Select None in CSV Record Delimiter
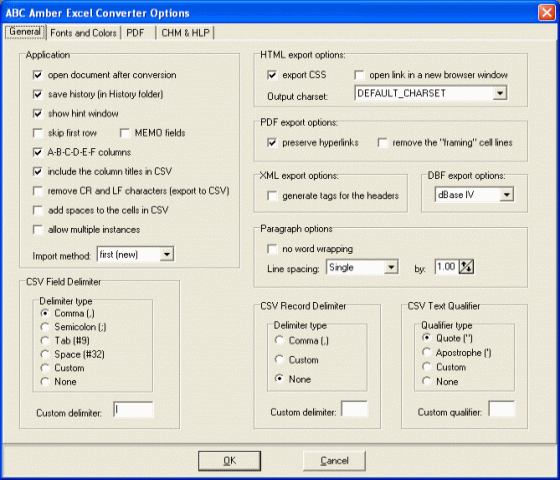This screenshot has height=480, width=560. pyautogui.click(x=279, y=379)
